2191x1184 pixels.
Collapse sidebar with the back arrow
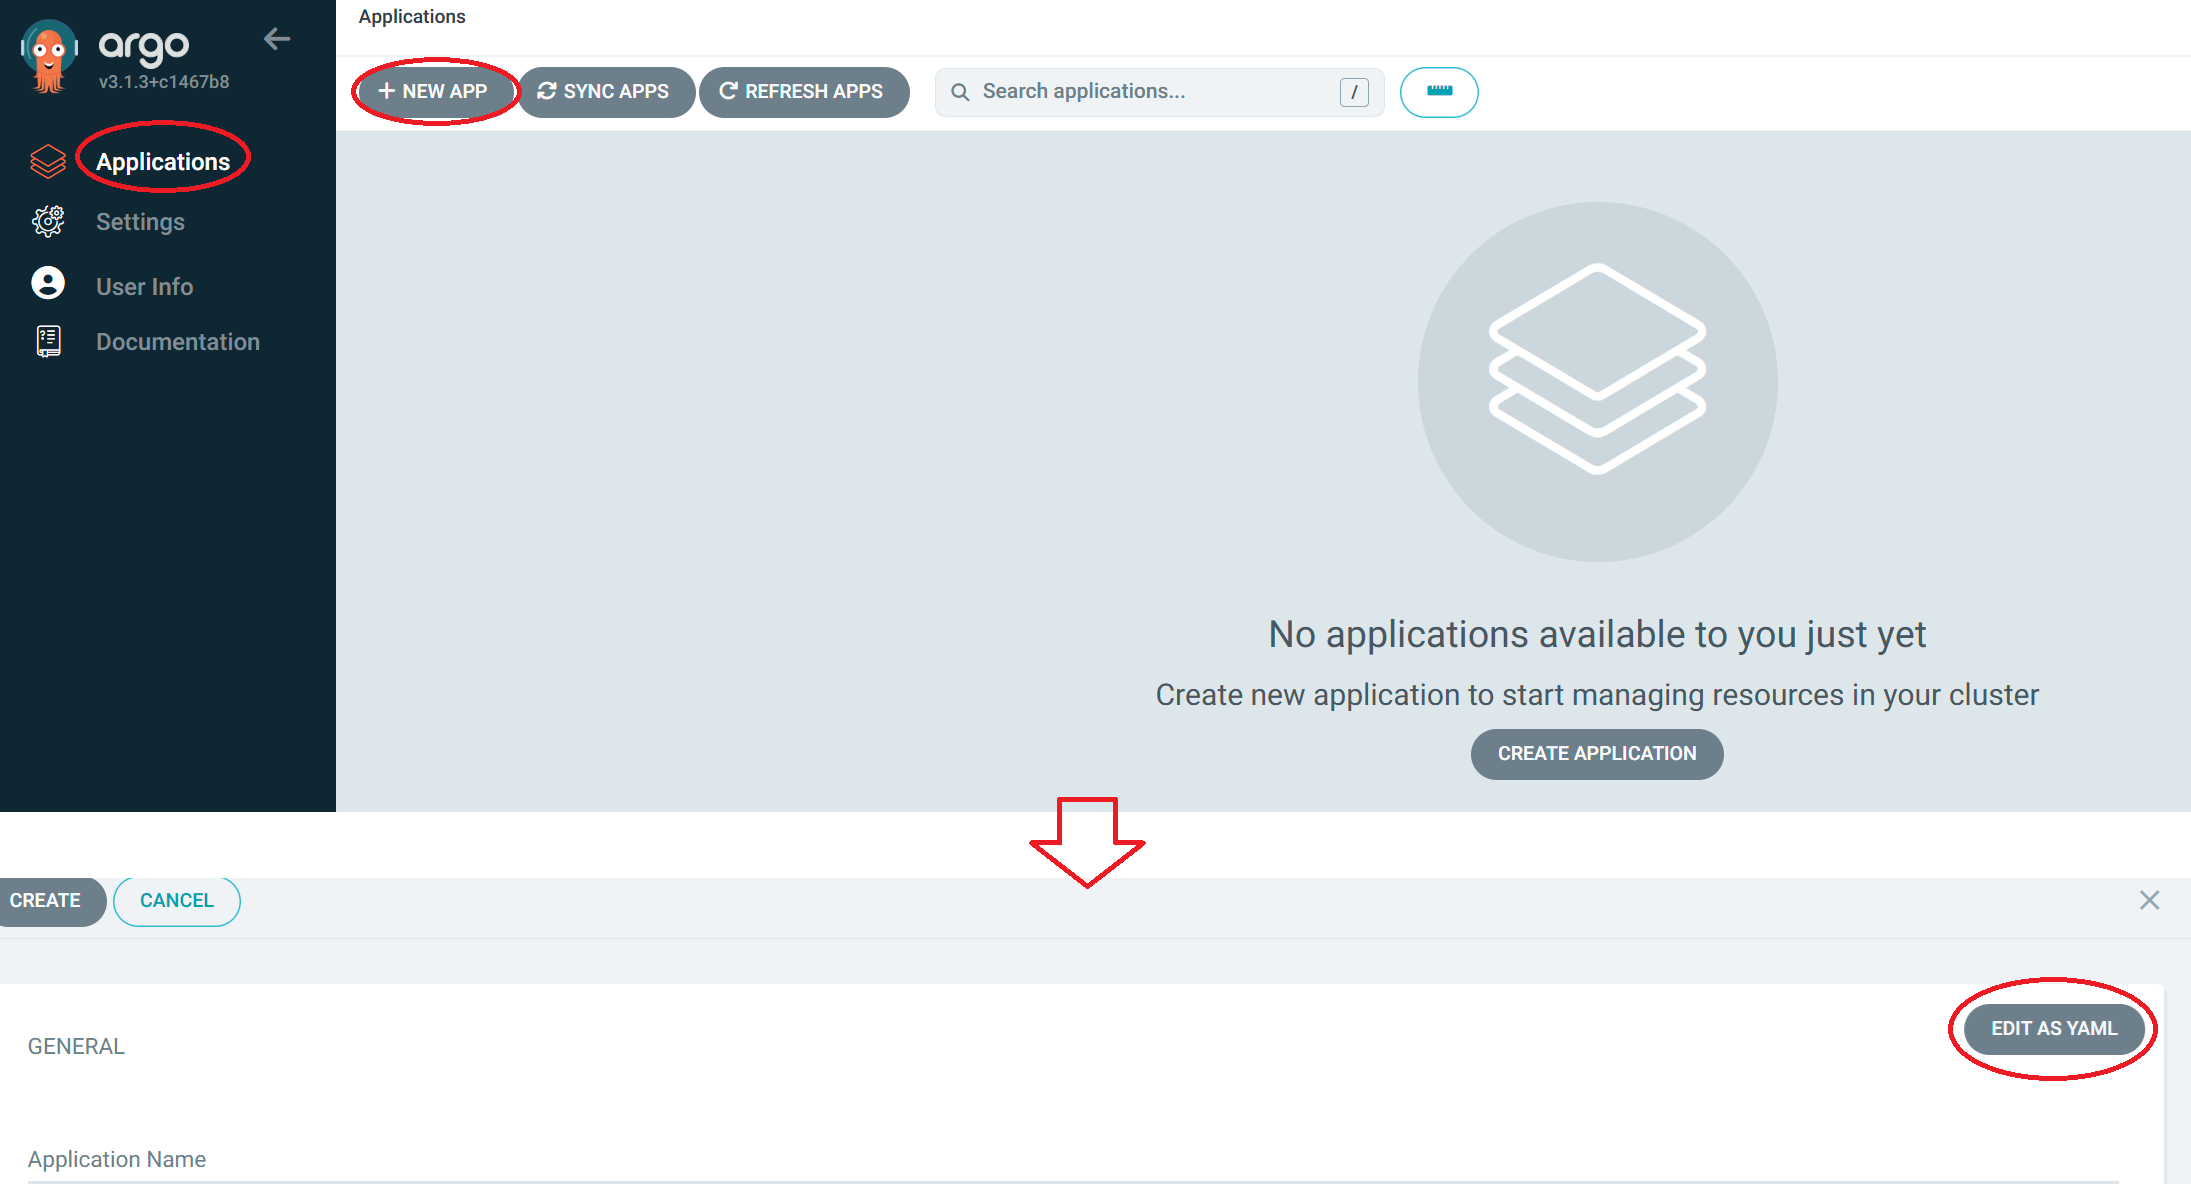tap(277, 39)
